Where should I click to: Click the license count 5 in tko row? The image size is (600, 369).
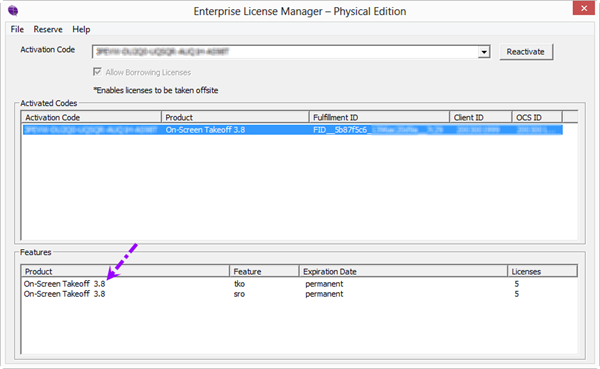pos(517,284)
